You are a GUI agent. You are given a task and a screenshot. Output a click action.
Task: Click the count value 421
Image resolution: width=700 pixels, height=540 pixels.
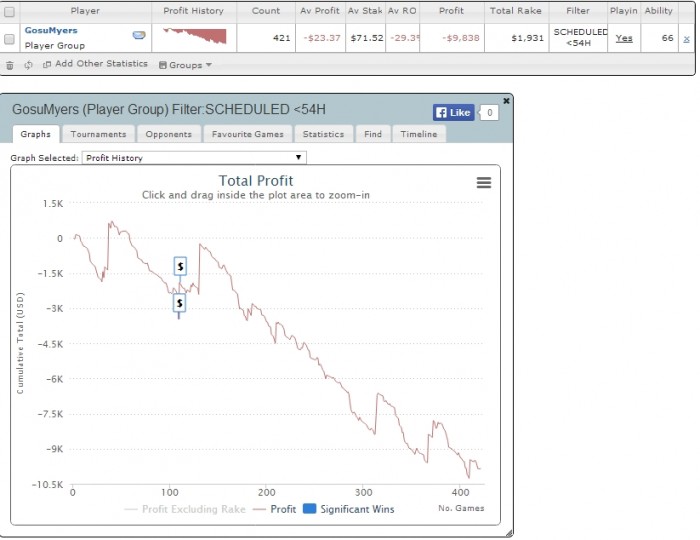click(281, 38)
